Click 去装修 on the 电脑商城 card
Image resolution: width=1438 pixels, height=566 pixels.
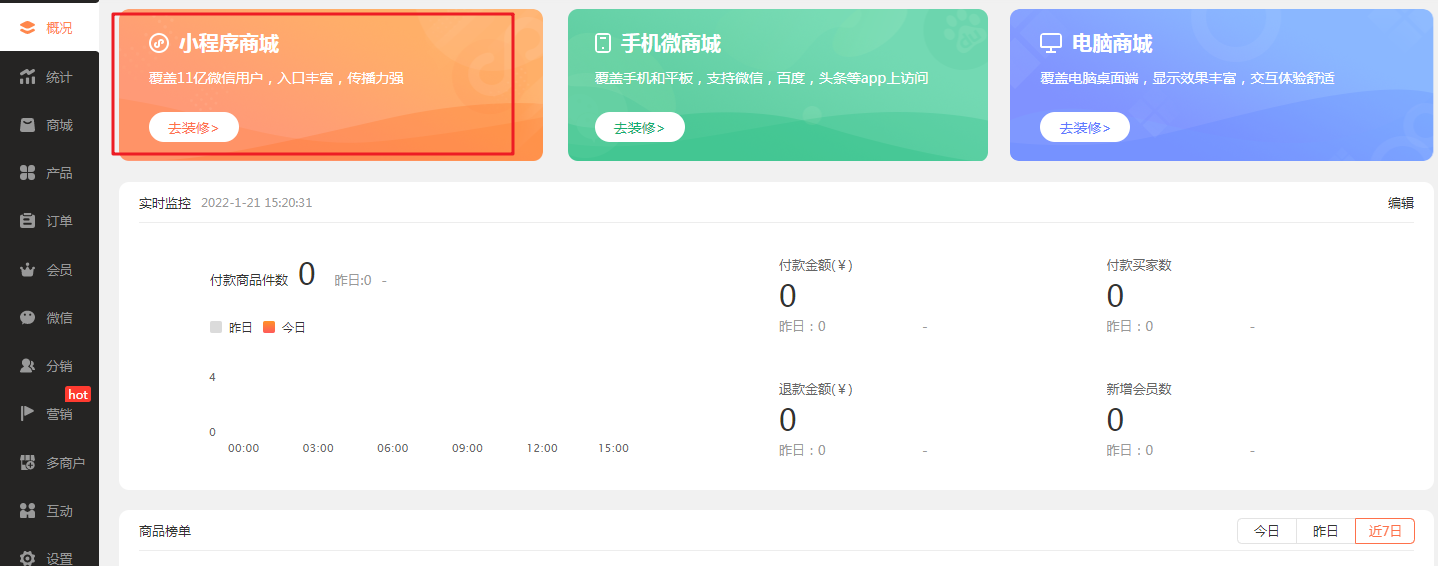click(1085, 128)
